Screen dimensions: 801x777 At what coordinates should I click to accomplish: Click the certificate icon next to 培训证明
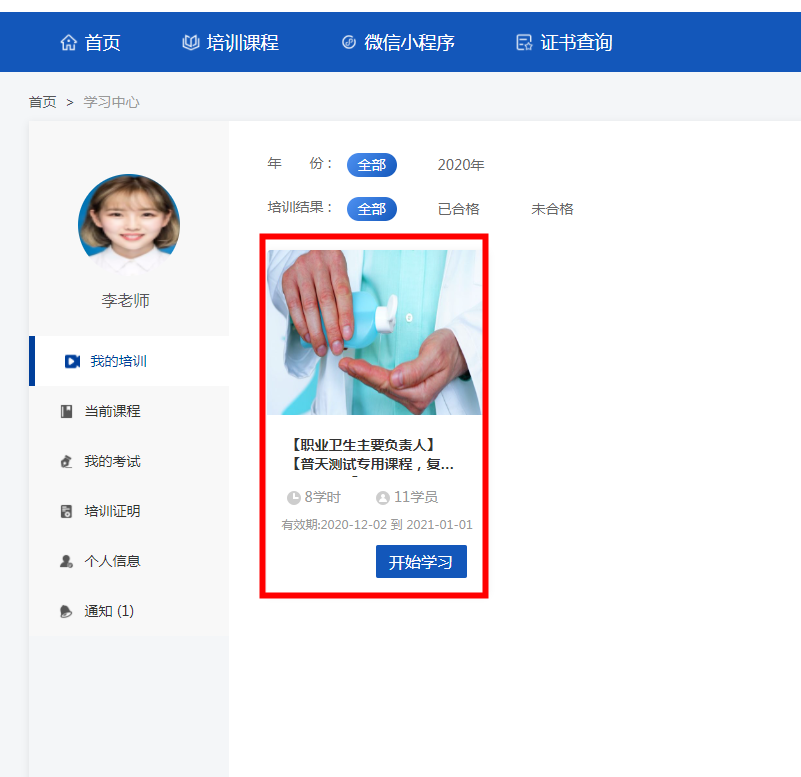click(66, 511)
